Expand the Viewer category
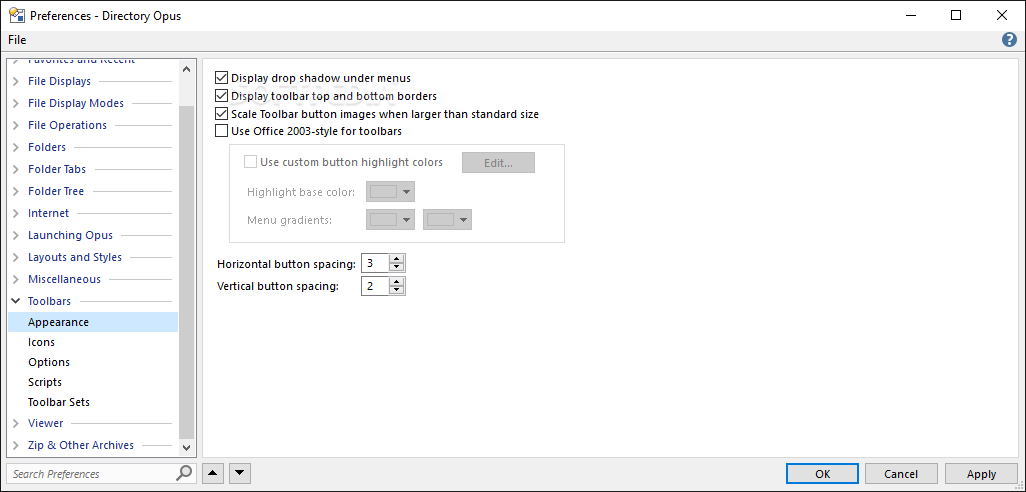Image resolution: width=1026 pixels, height=492 pixels. (16, 423)
